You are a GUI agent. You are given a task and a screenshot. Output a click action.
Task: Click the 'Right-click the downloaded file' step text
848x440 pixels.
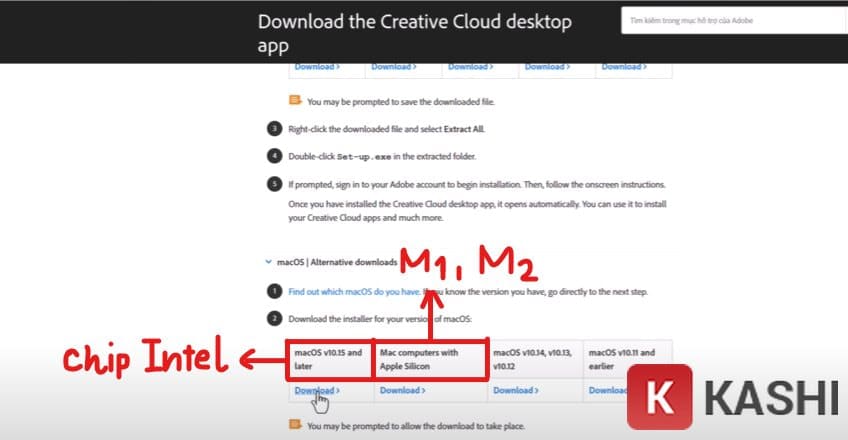[386, 129]
